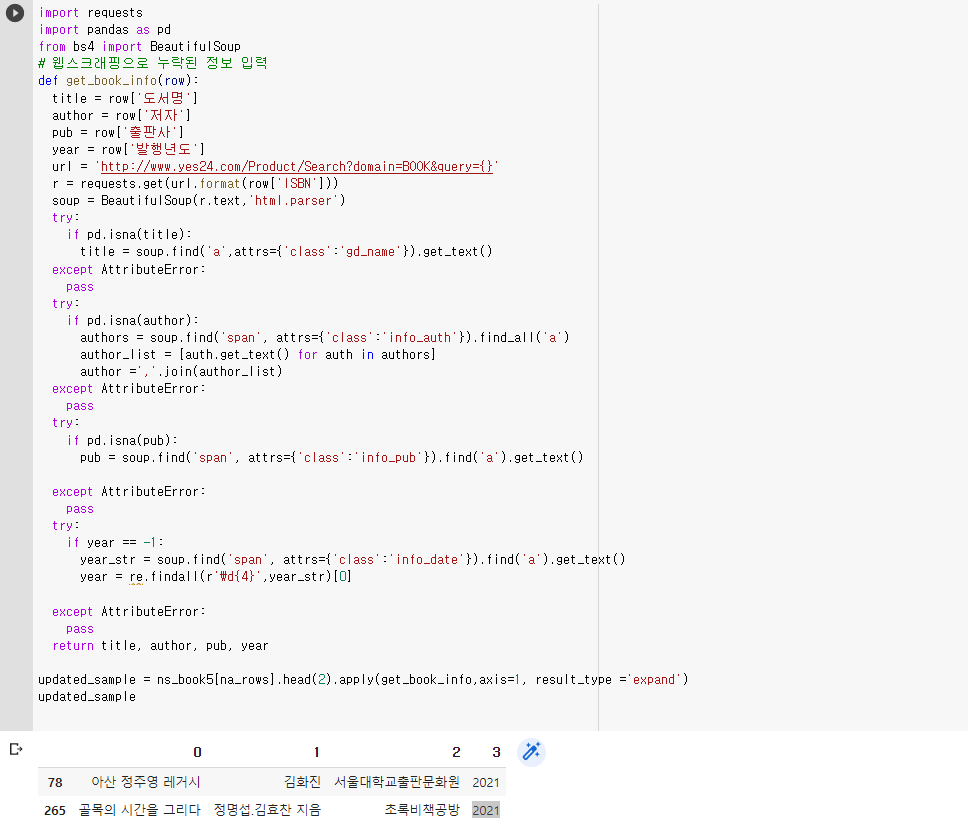Select column header 2 in the output table
This screenshot has width=968, height=830.
[456, 752]
